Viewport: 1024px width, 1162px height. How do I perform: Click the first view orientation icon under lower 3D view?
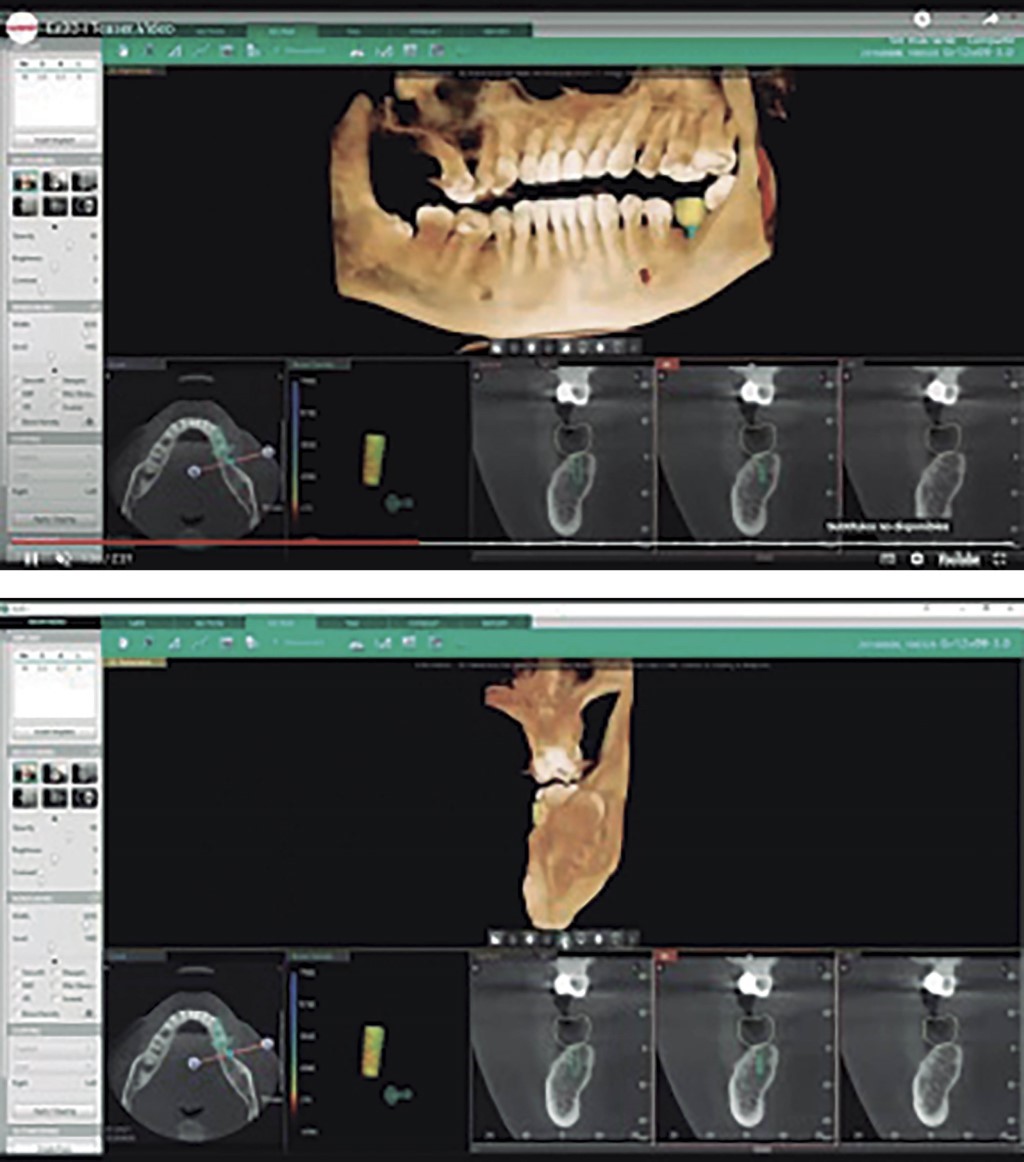497,939
